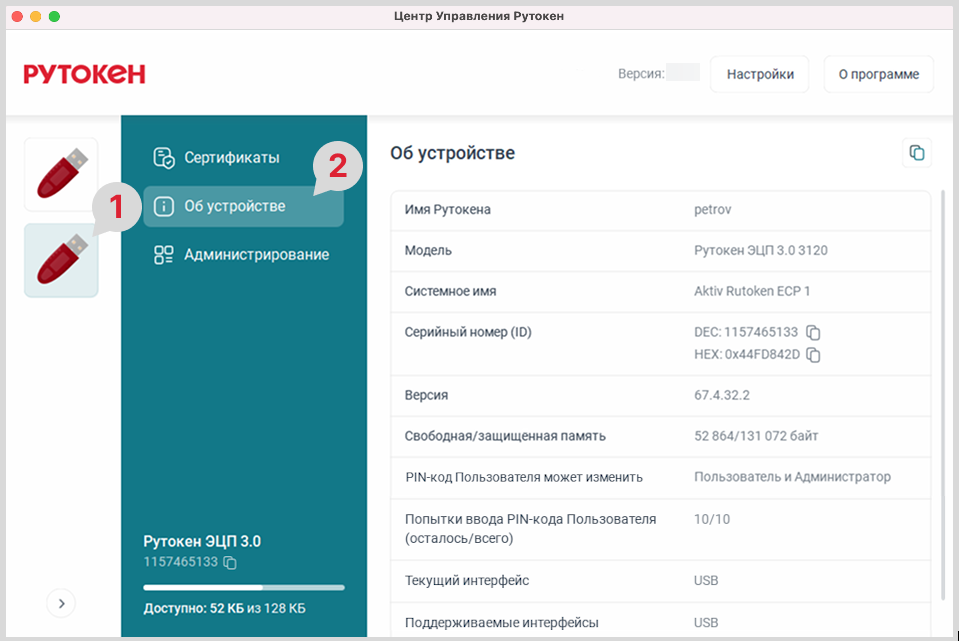Copy the HEX serial number 0x44FD842D
Viewport: 959px width, 641px height.
(813, 355)
